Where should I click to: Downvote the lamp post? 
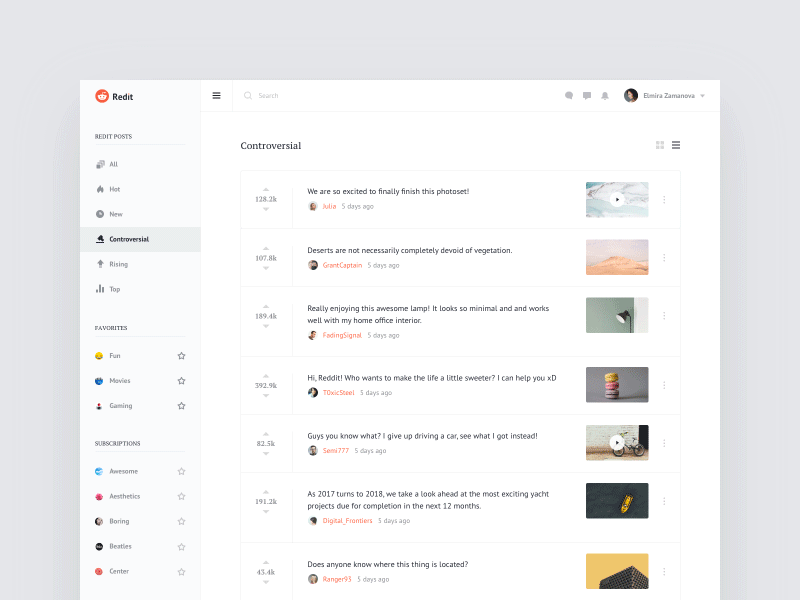[266, 328]
